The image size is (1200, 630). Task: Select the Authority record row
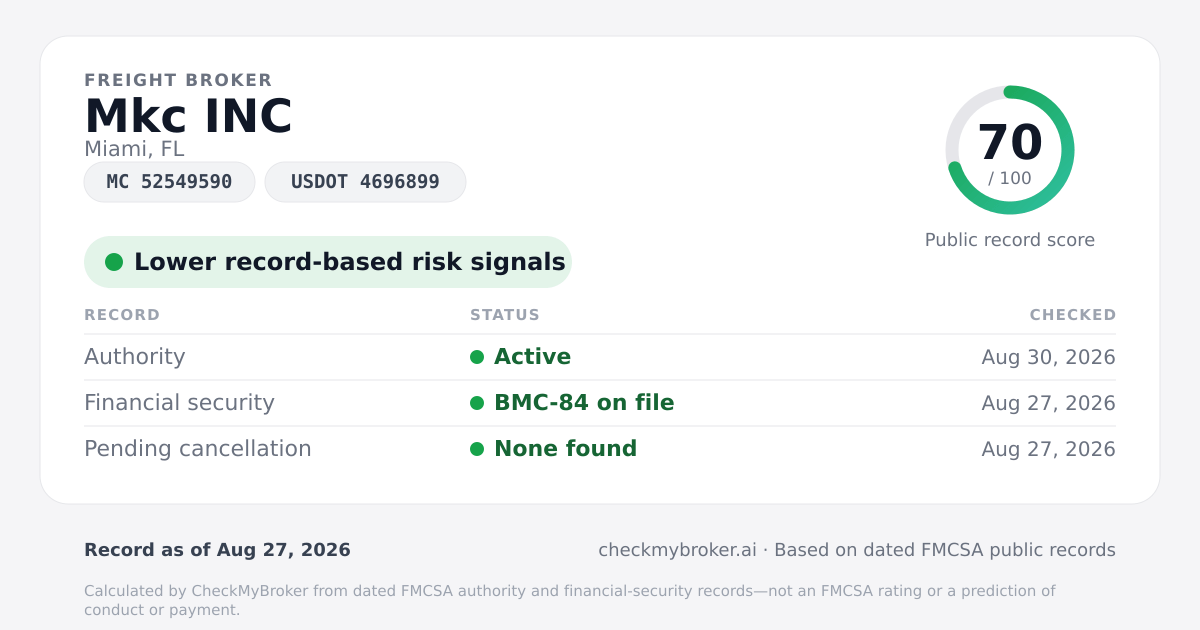pos(600,357)
